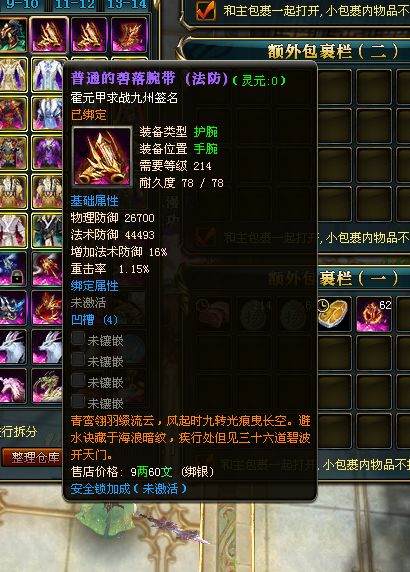Choose the purple robe item in warehouse
Viewport: 410px width, 572px height.
point(47,152)
